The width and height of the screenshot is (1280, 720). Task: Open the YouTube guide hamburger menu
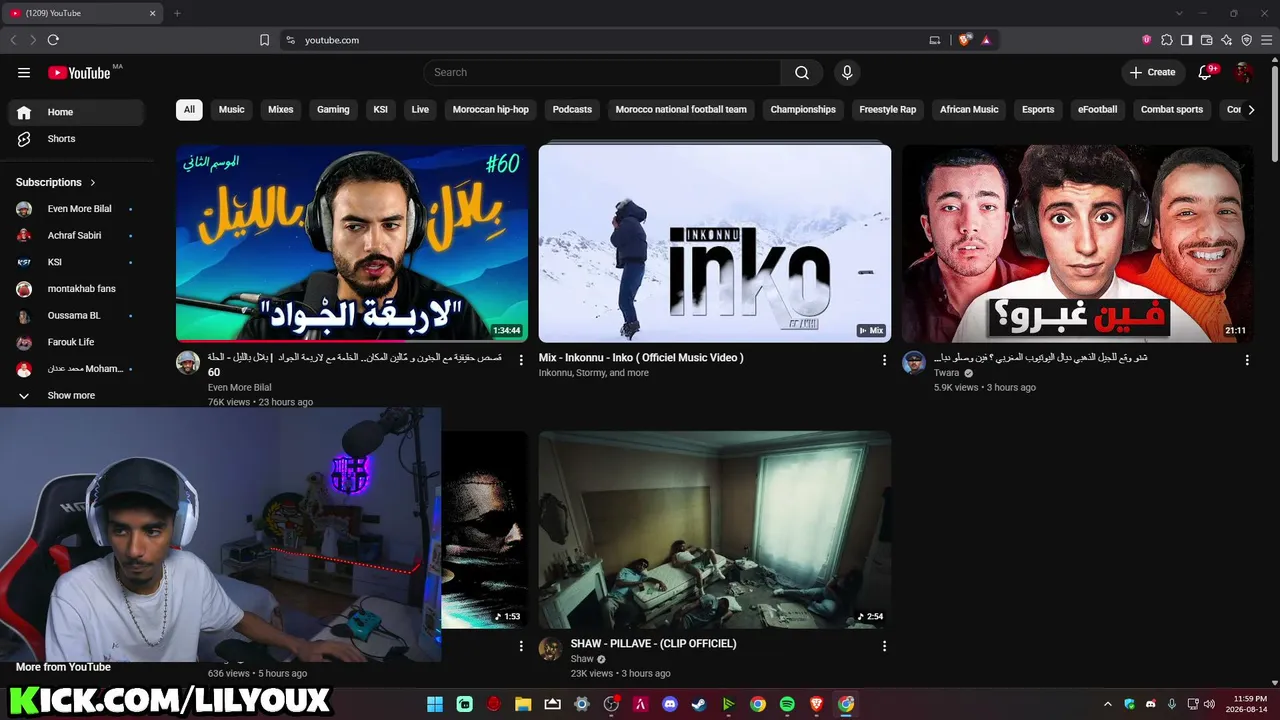pyautogui.click(x=24, y=72)
